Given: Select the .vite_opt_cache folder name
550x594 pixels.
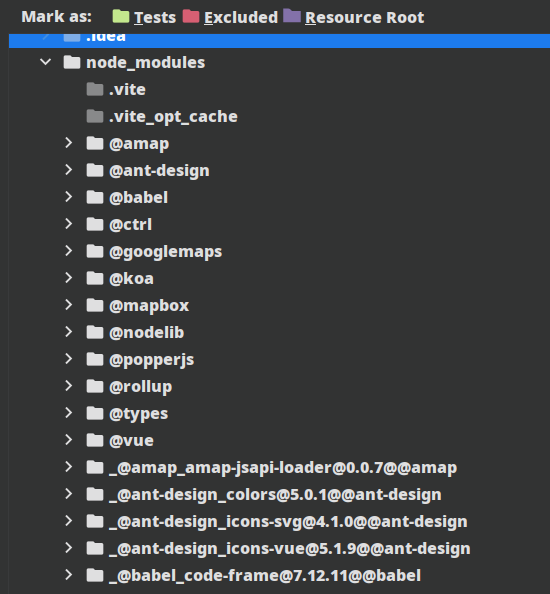Looking at the screenshot, I should (173, 117).
